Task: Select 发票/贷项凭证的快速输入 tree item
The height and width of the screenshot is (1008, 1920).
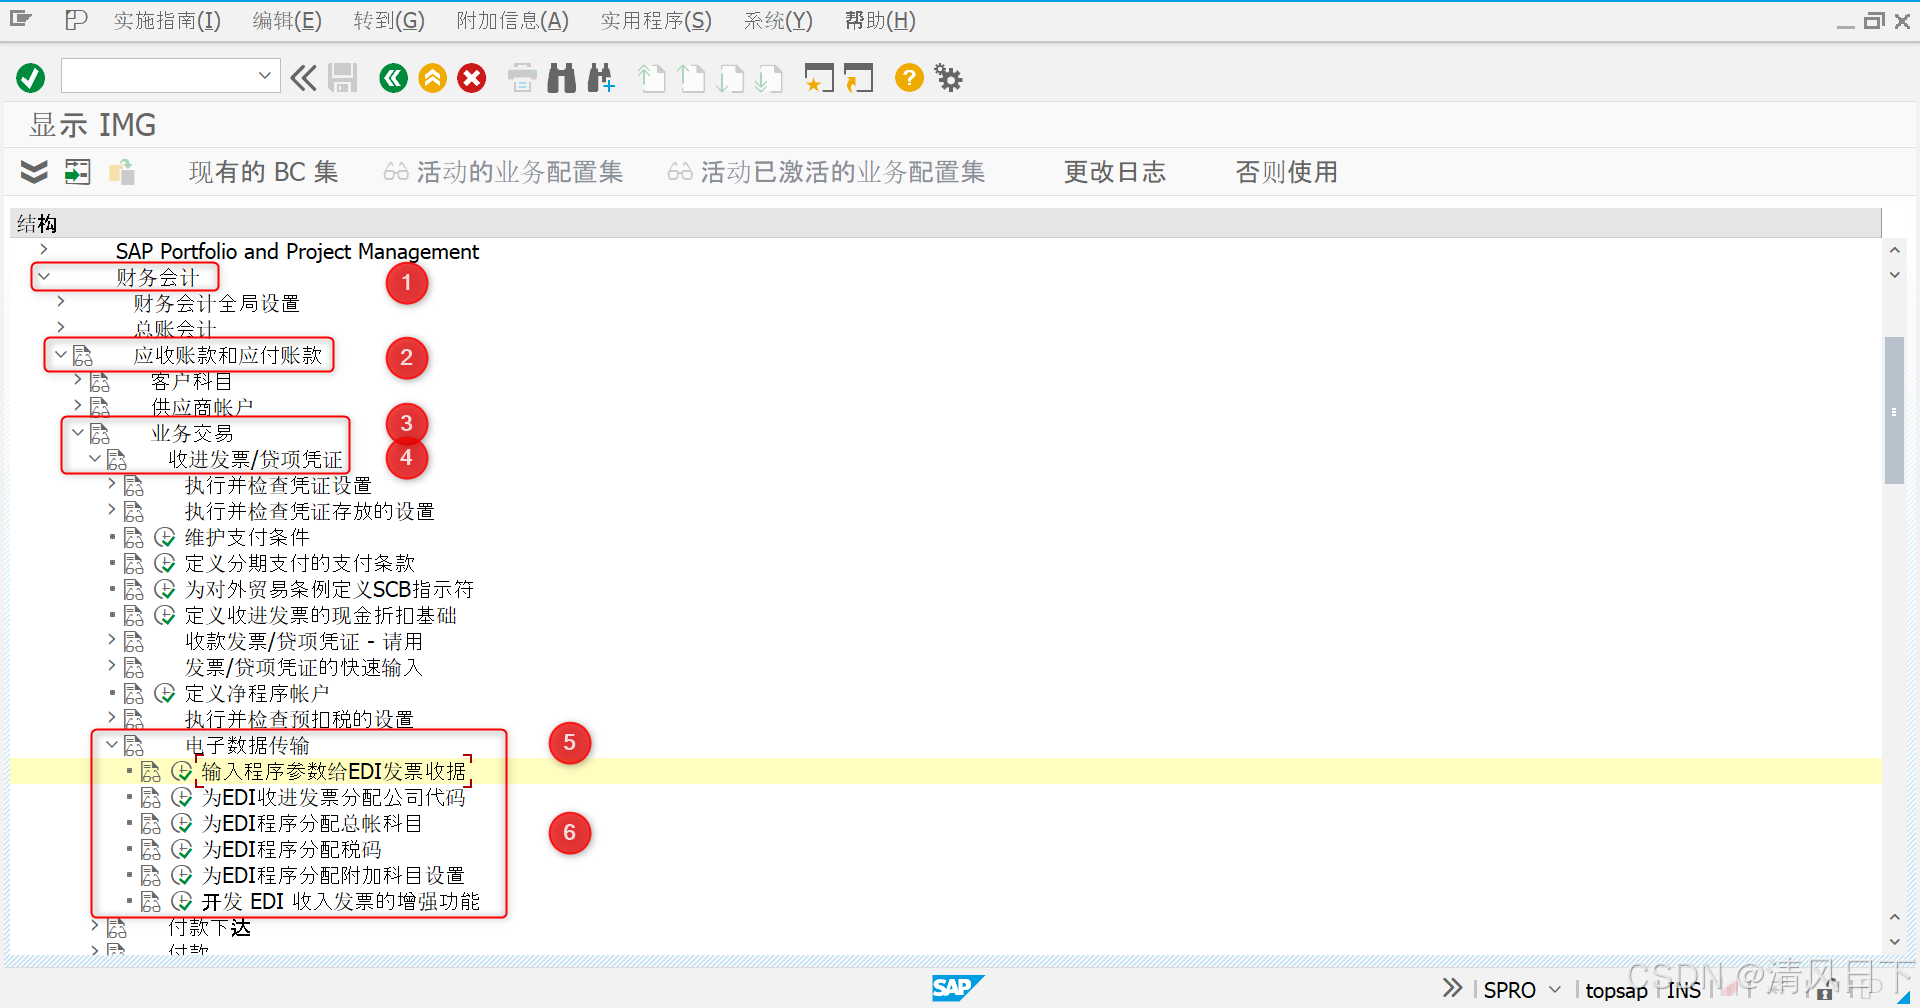Action: [304, 668]
